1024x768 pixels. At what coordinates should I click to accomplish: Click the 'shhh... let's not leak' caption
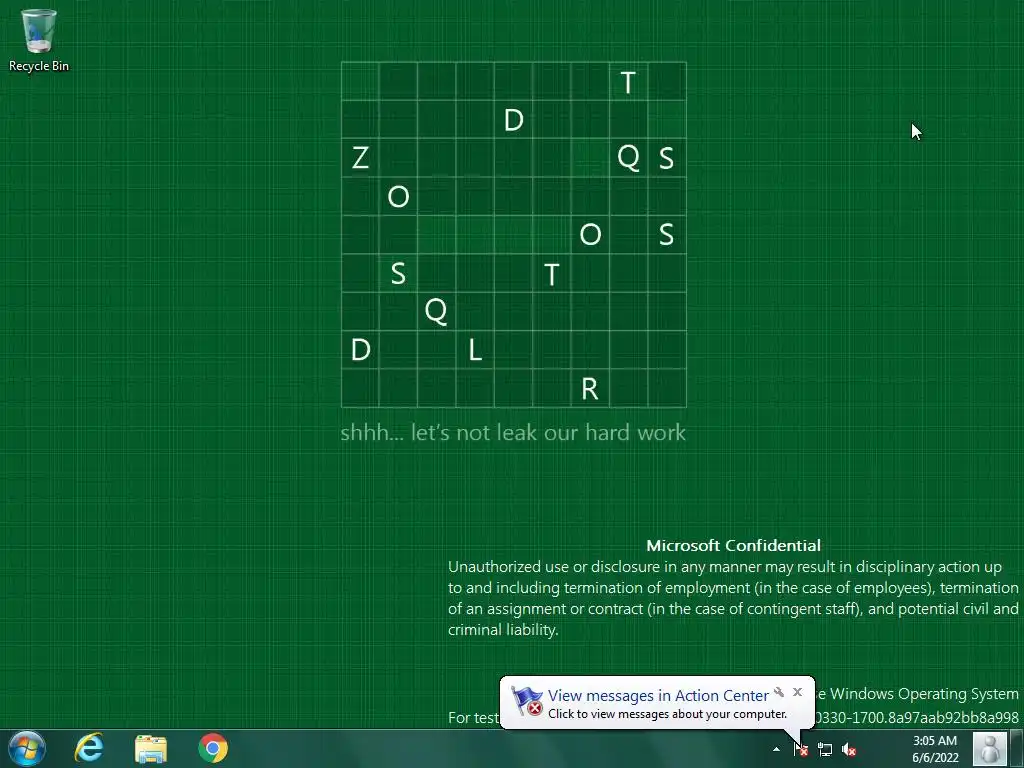[513, 432]
